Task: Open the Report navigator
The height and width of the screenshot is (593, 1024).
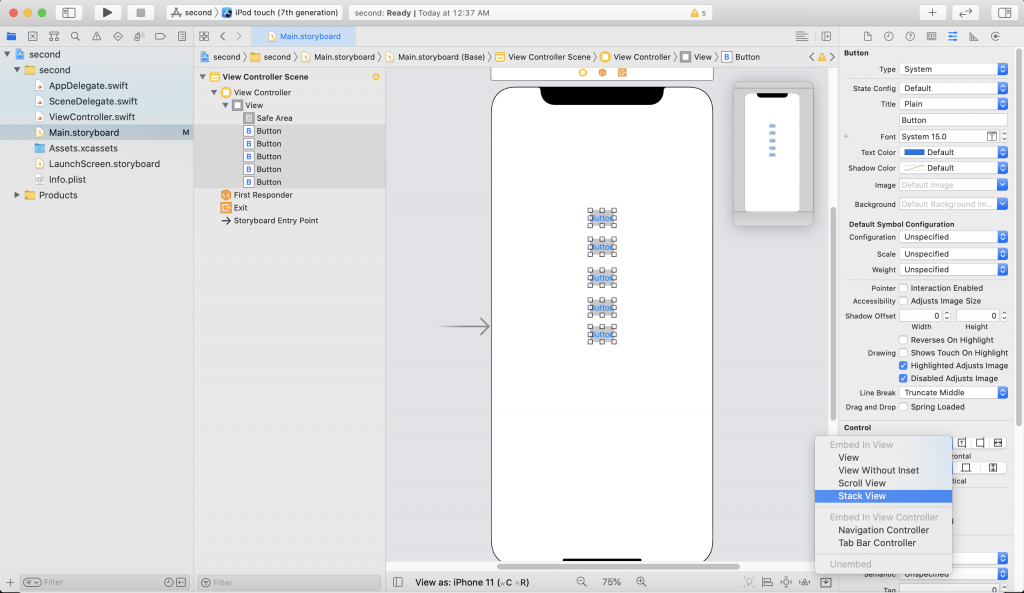Action: coord(182,37)
